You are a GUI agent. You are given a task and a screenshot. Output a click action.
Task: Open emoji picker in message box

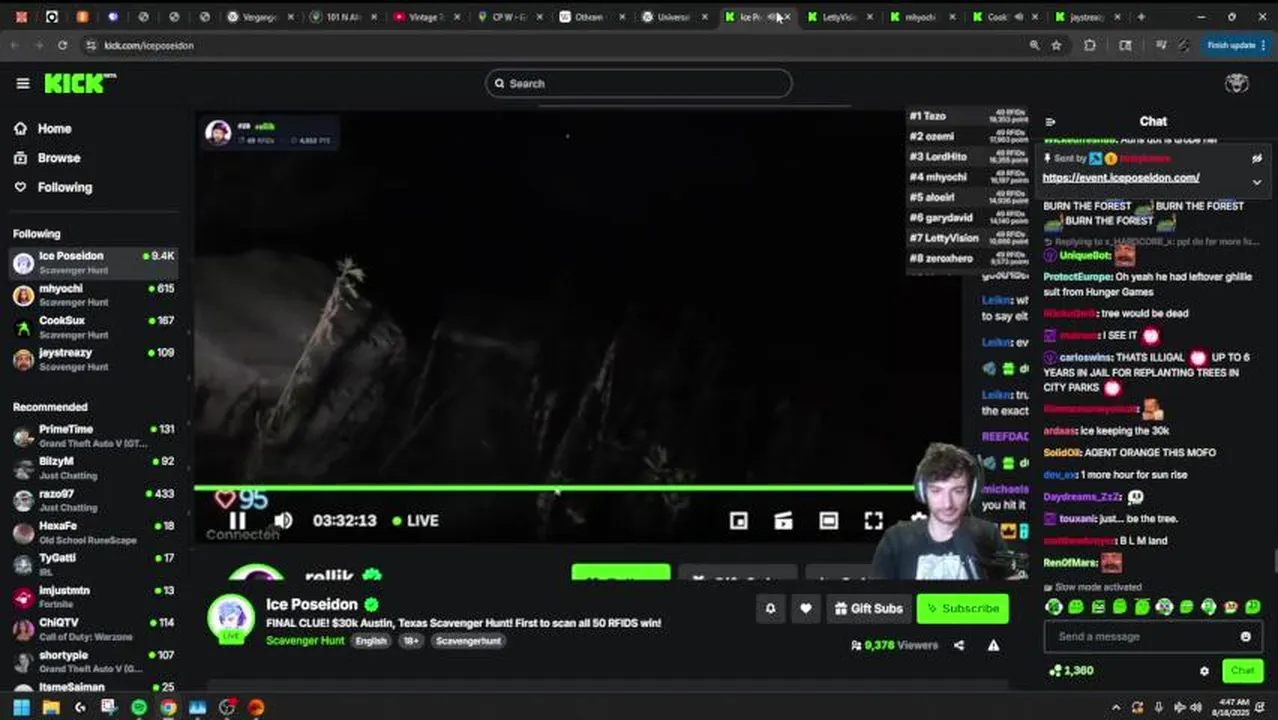pos(1246,636)
